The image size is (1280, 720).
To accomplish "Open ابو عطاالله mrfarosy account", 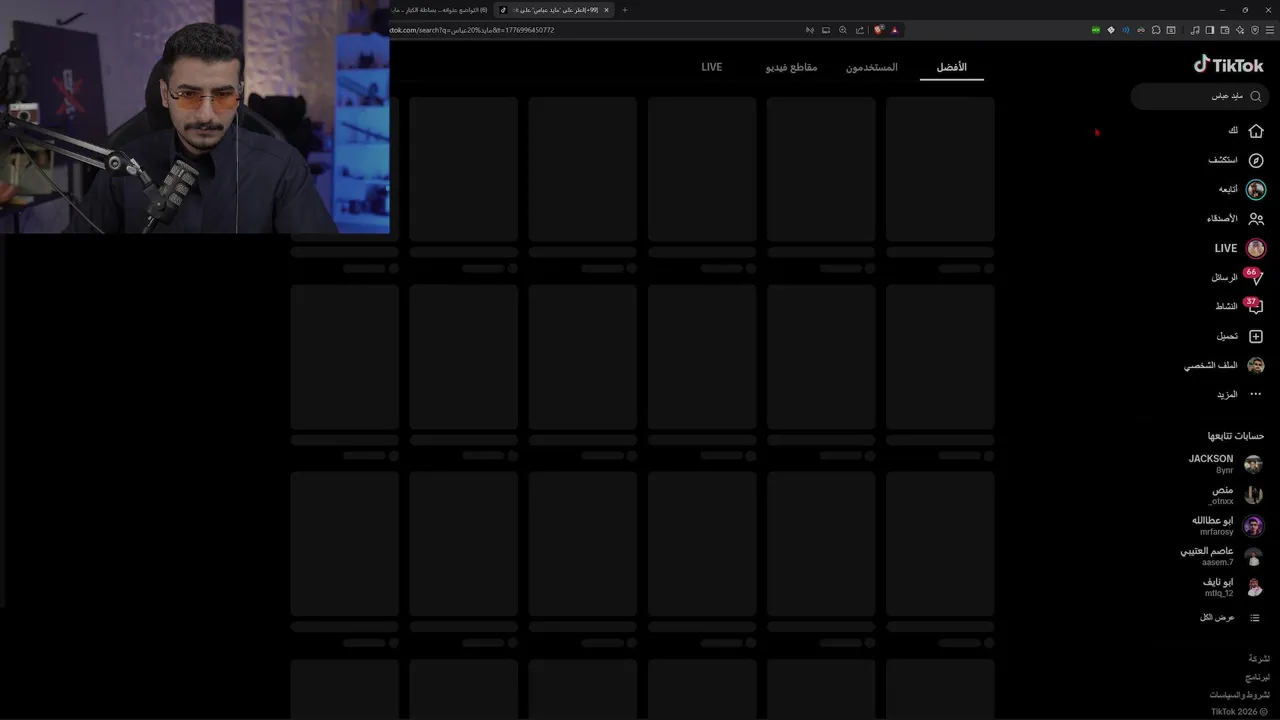I will tap(1227, 526).
